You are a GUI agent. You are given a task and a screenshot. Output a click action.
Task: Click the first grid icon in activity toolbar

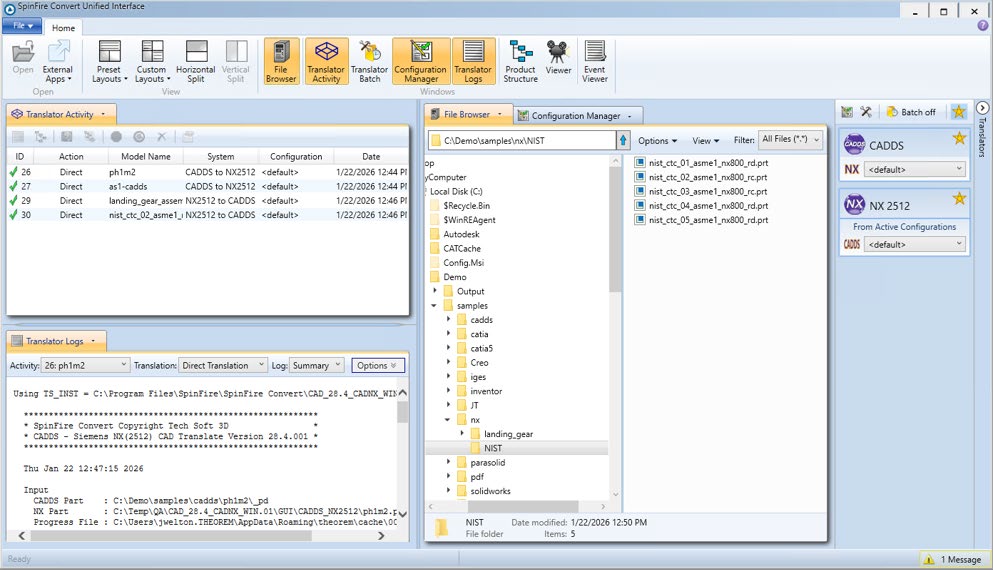point(18,136)
